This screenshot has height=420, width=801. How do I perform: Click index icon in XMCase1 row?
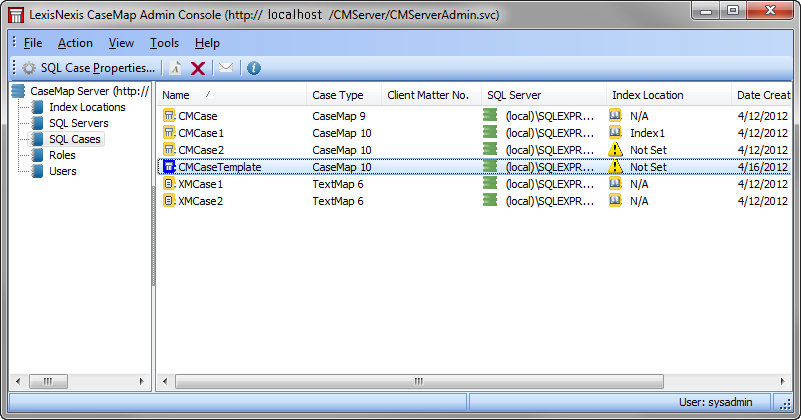pyautogui.click(x=616, y=183)
